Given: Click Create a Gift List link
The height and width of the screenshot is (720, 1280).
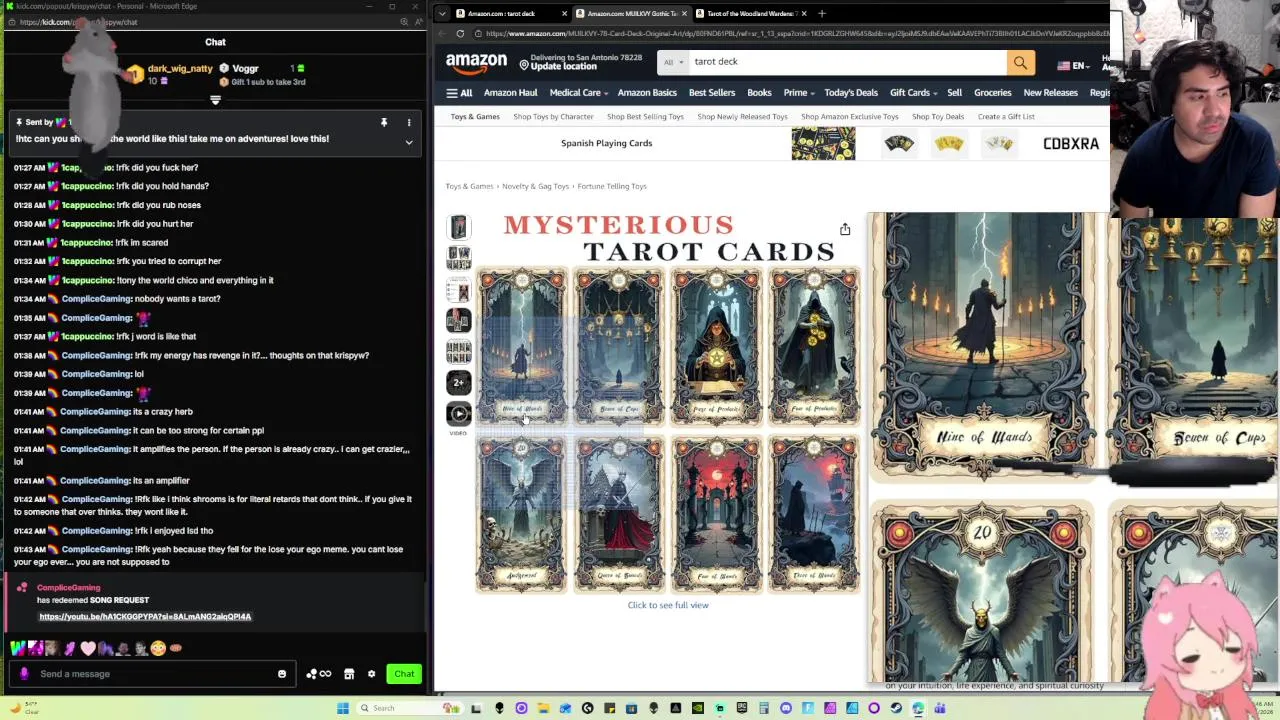Looking at the screenshot, I should 1006,117.
